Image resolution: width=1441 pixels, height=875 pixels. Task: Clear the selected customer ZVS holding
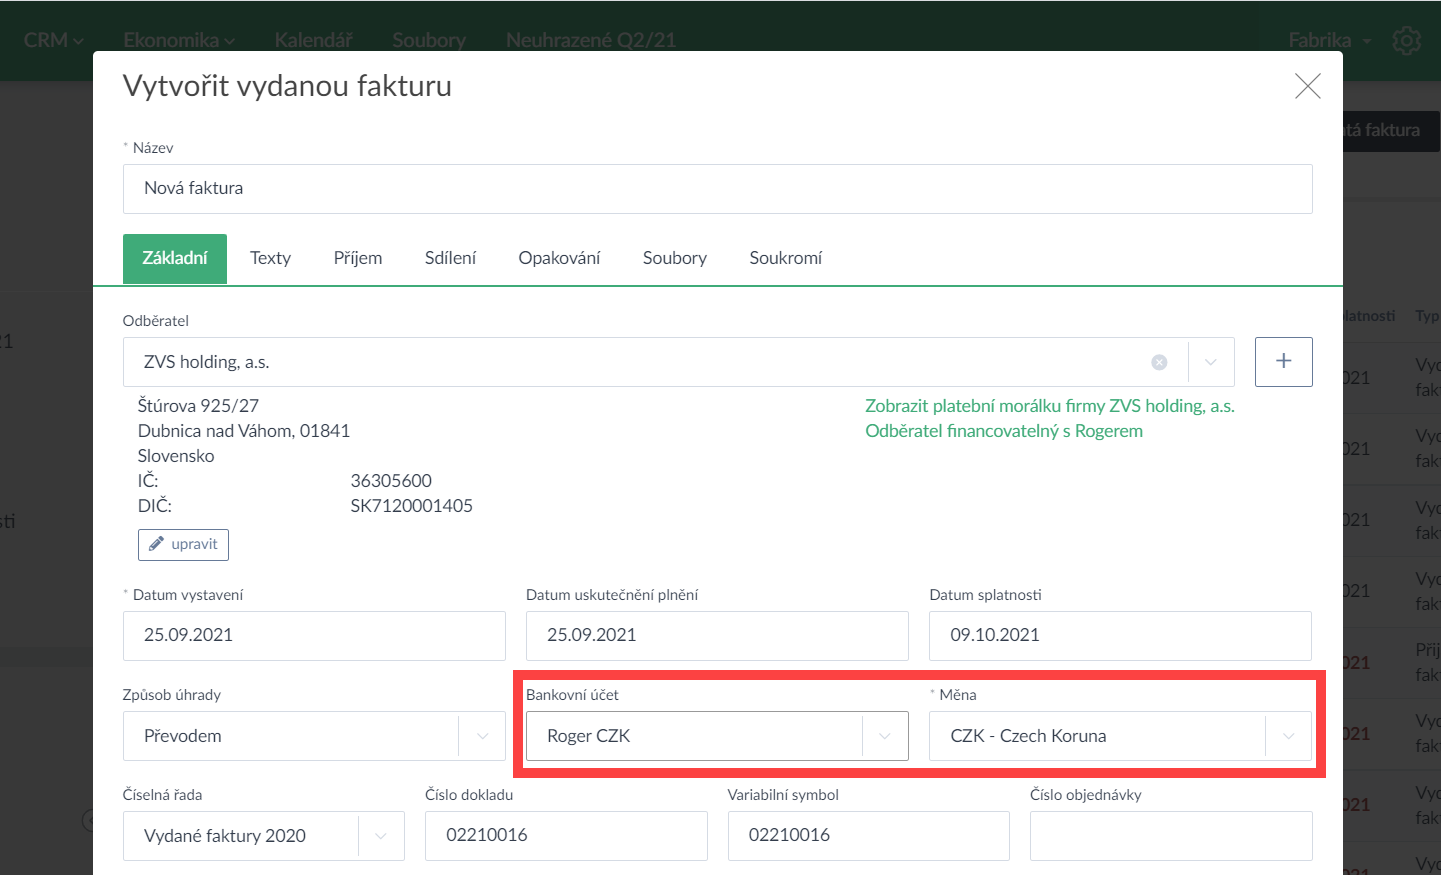pos(1159,362)
